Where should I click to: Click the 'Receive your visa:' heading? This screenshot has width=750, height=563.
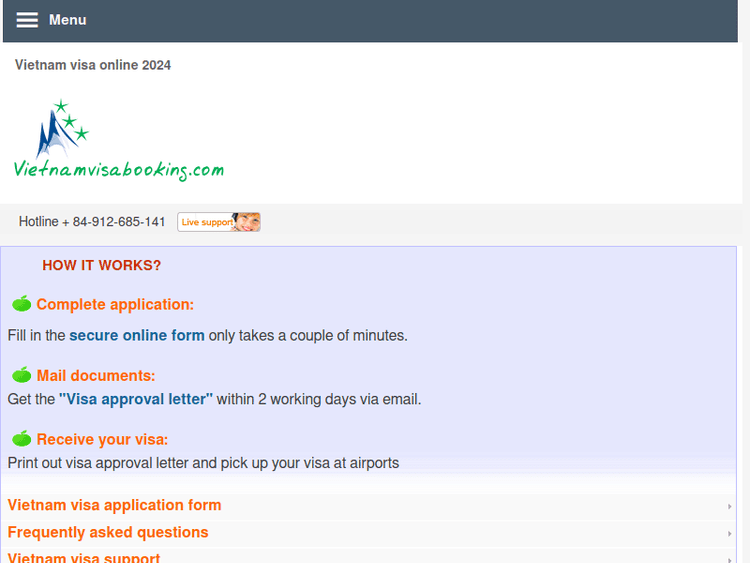pos(102,440)
